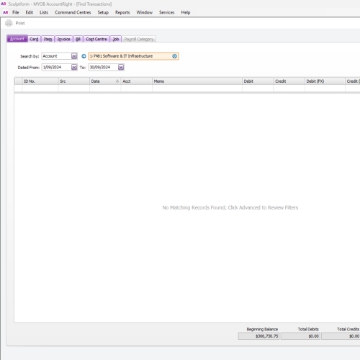The height and width of the screenshot is (360, 360).
Task: Sort by the Acct column header
Action: (x=137, y=81)
